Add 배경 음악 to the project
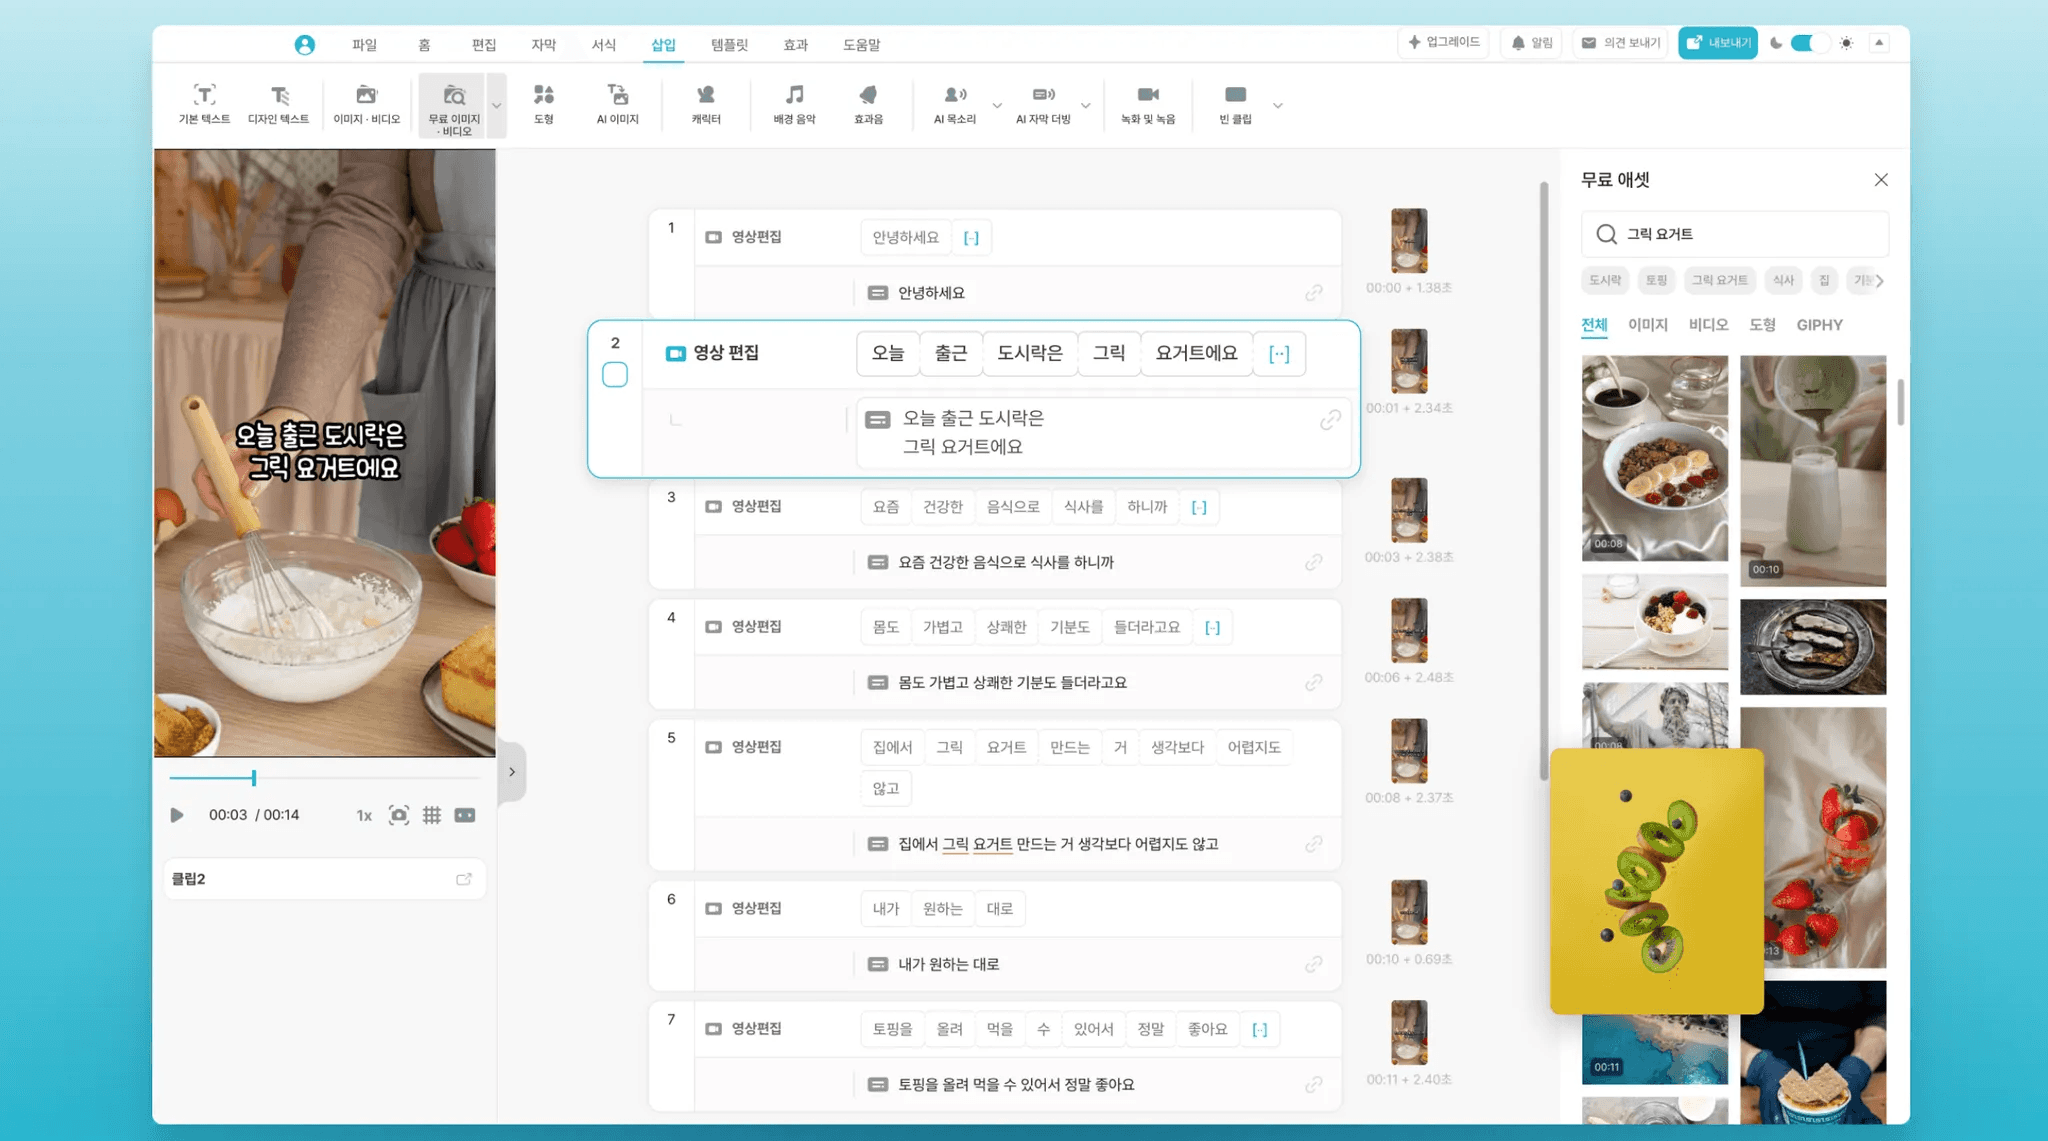The height and width of the screenshot is (1141, 2048). [x=793, y=104]
